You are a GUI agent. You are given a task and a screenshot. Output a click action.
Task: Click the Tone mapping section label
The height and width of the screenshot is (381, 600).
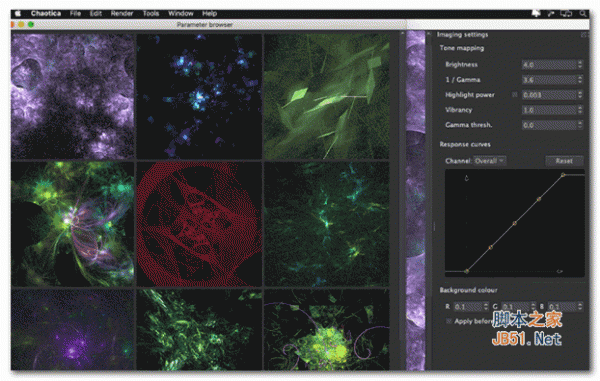tap(462, 48)
